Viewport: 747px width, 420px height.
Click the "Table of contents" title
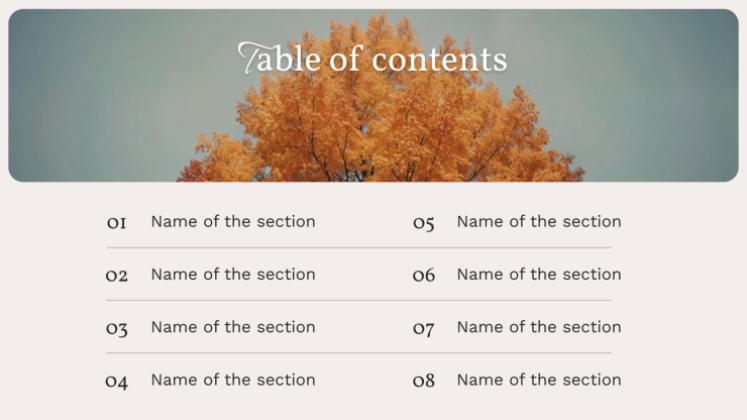pos(372,59)
